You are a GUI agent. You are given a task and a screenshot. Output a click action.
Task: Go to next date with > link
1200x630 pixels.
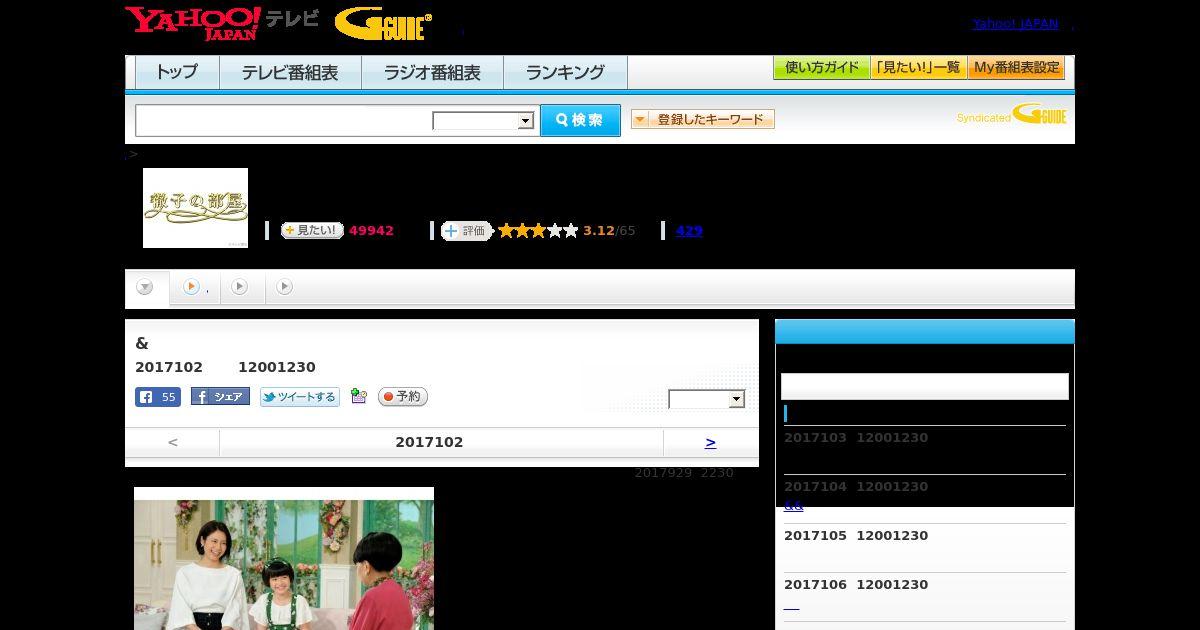tap(710, 442)
